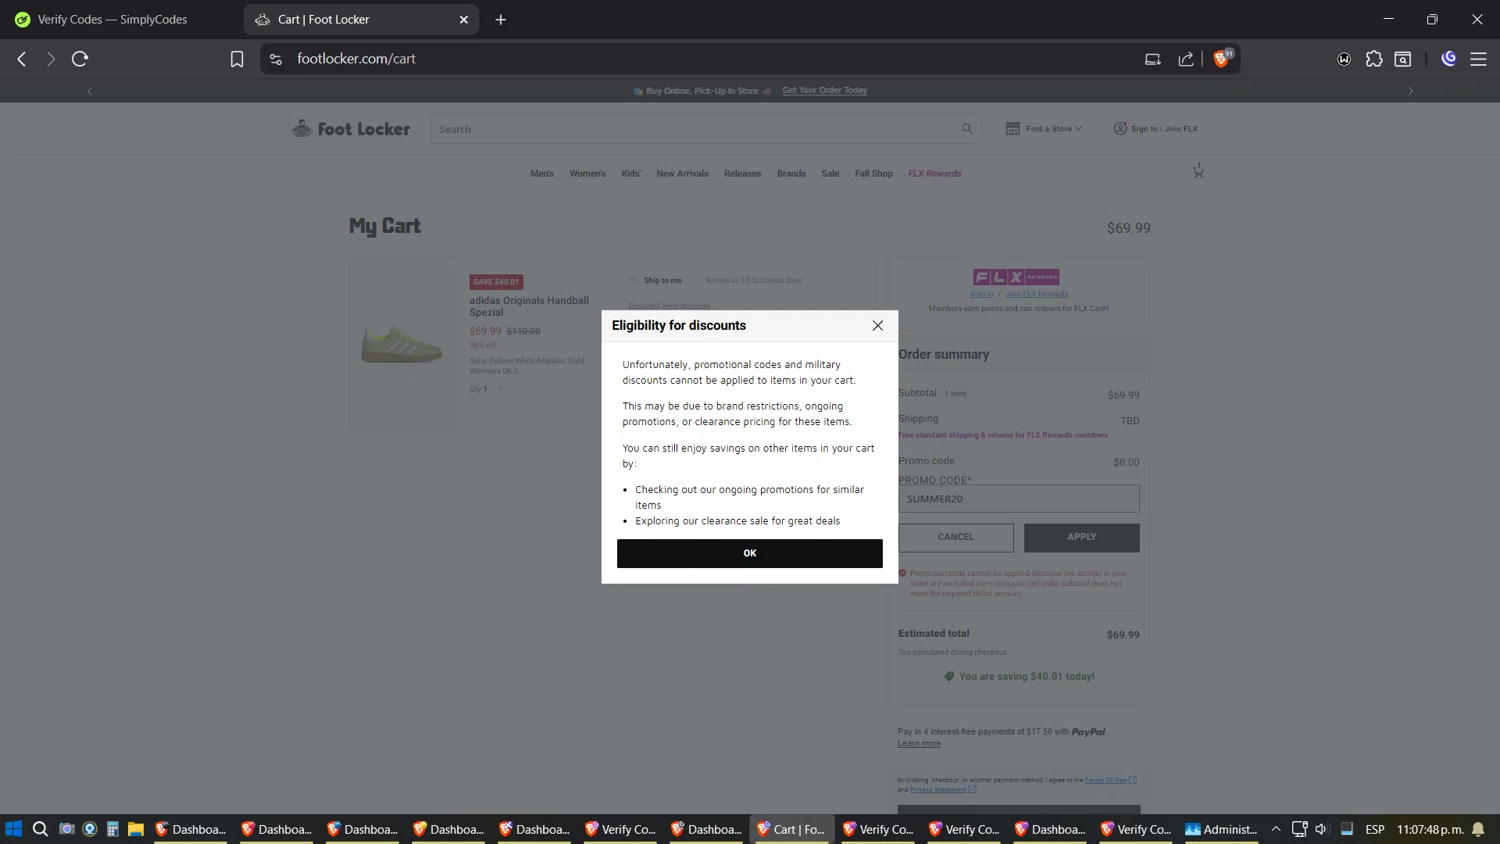Close the Cart | Foot Locker tab
Viewport: 1500px width, 844px height.
pyautogui.click(x=464, y=19)
